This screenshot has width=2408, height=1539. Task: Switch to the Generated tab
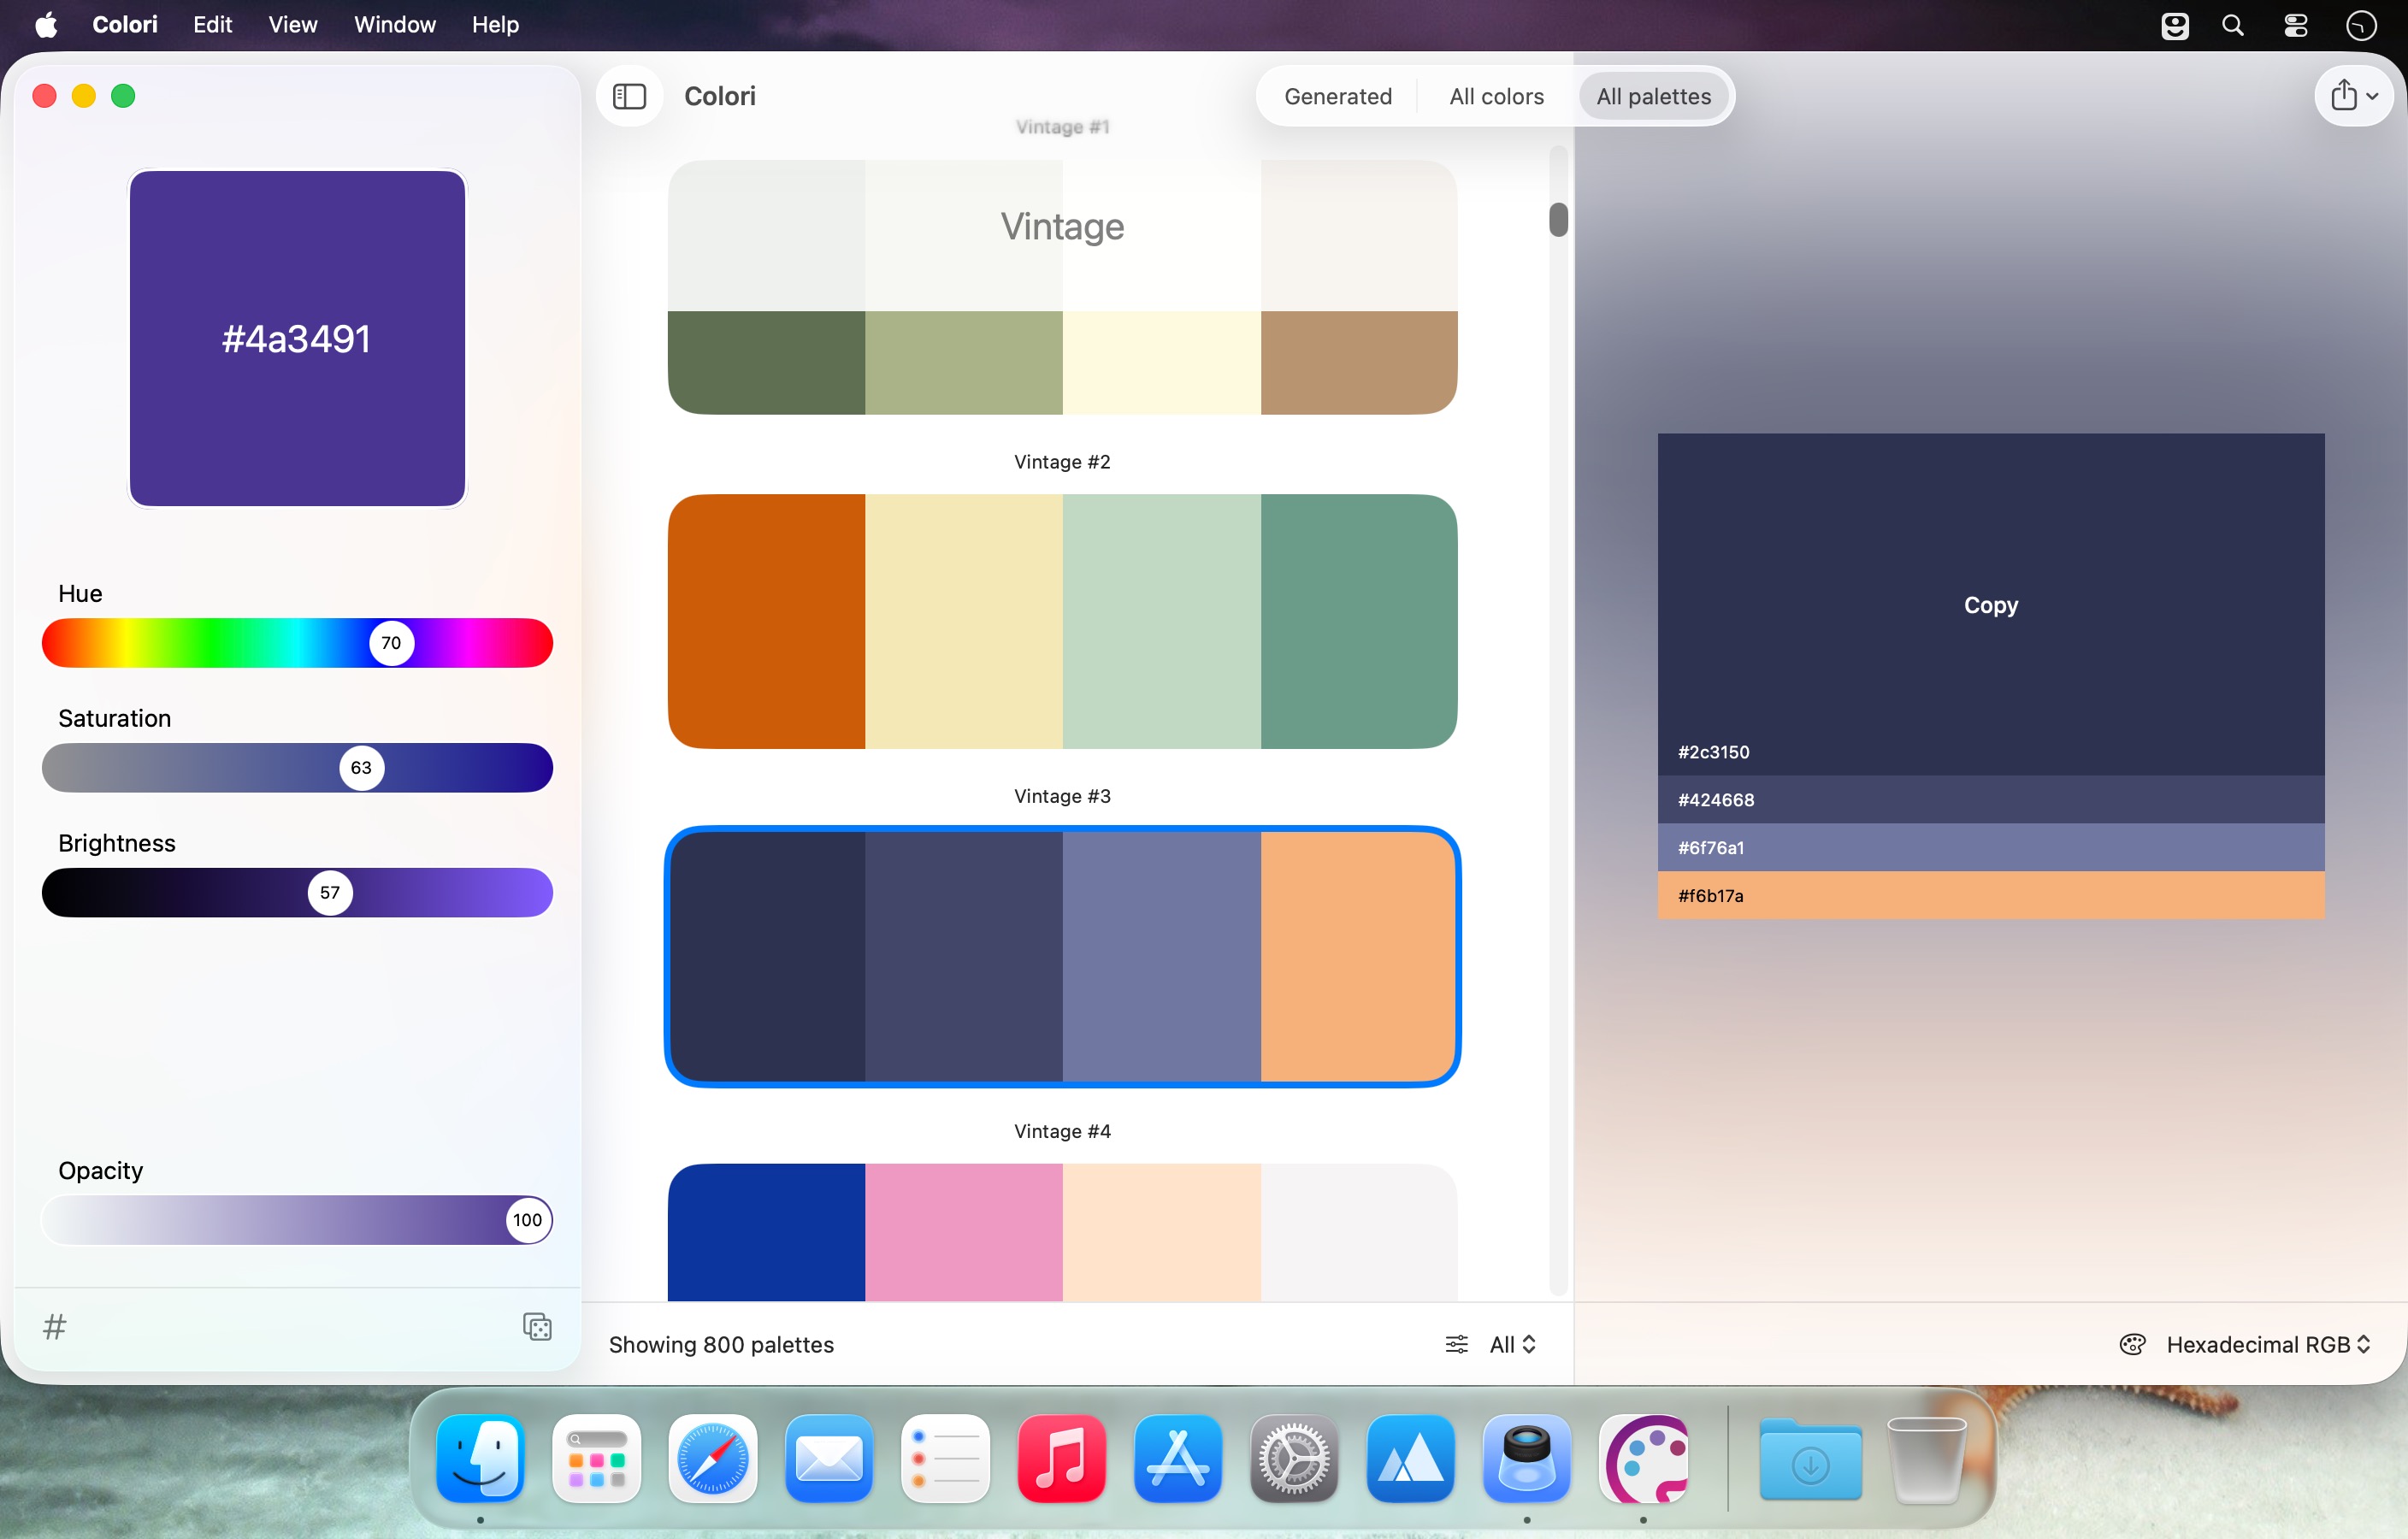tap(1338, 96)
